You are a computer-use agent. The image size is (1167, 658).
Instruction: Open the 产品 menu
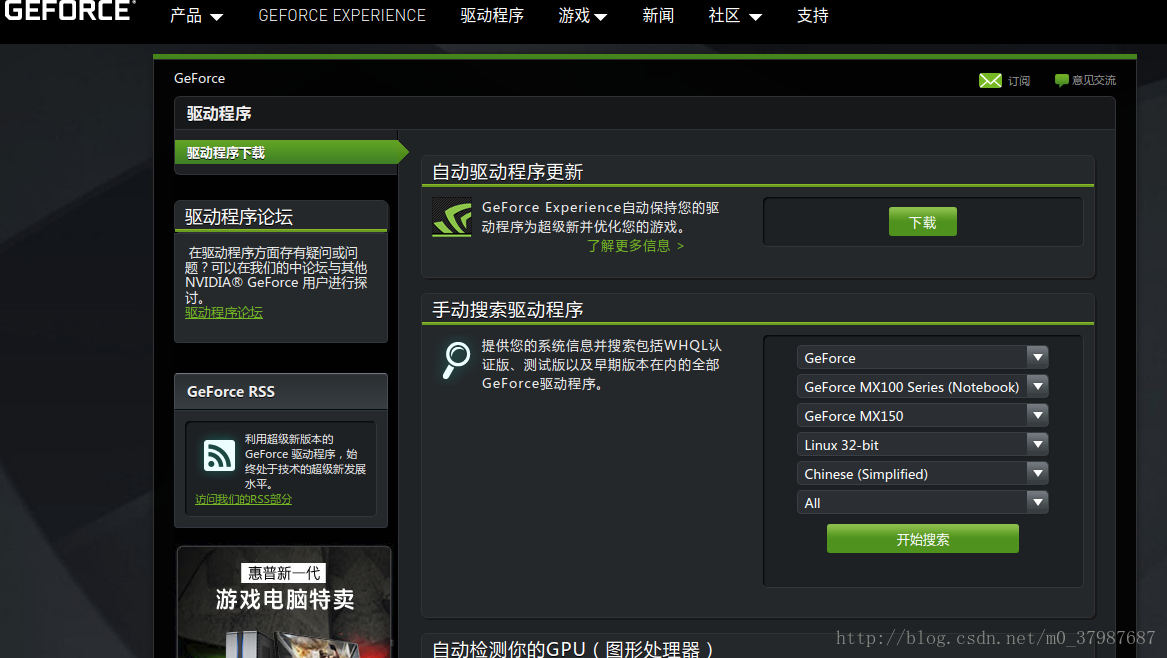coord(196,16)
